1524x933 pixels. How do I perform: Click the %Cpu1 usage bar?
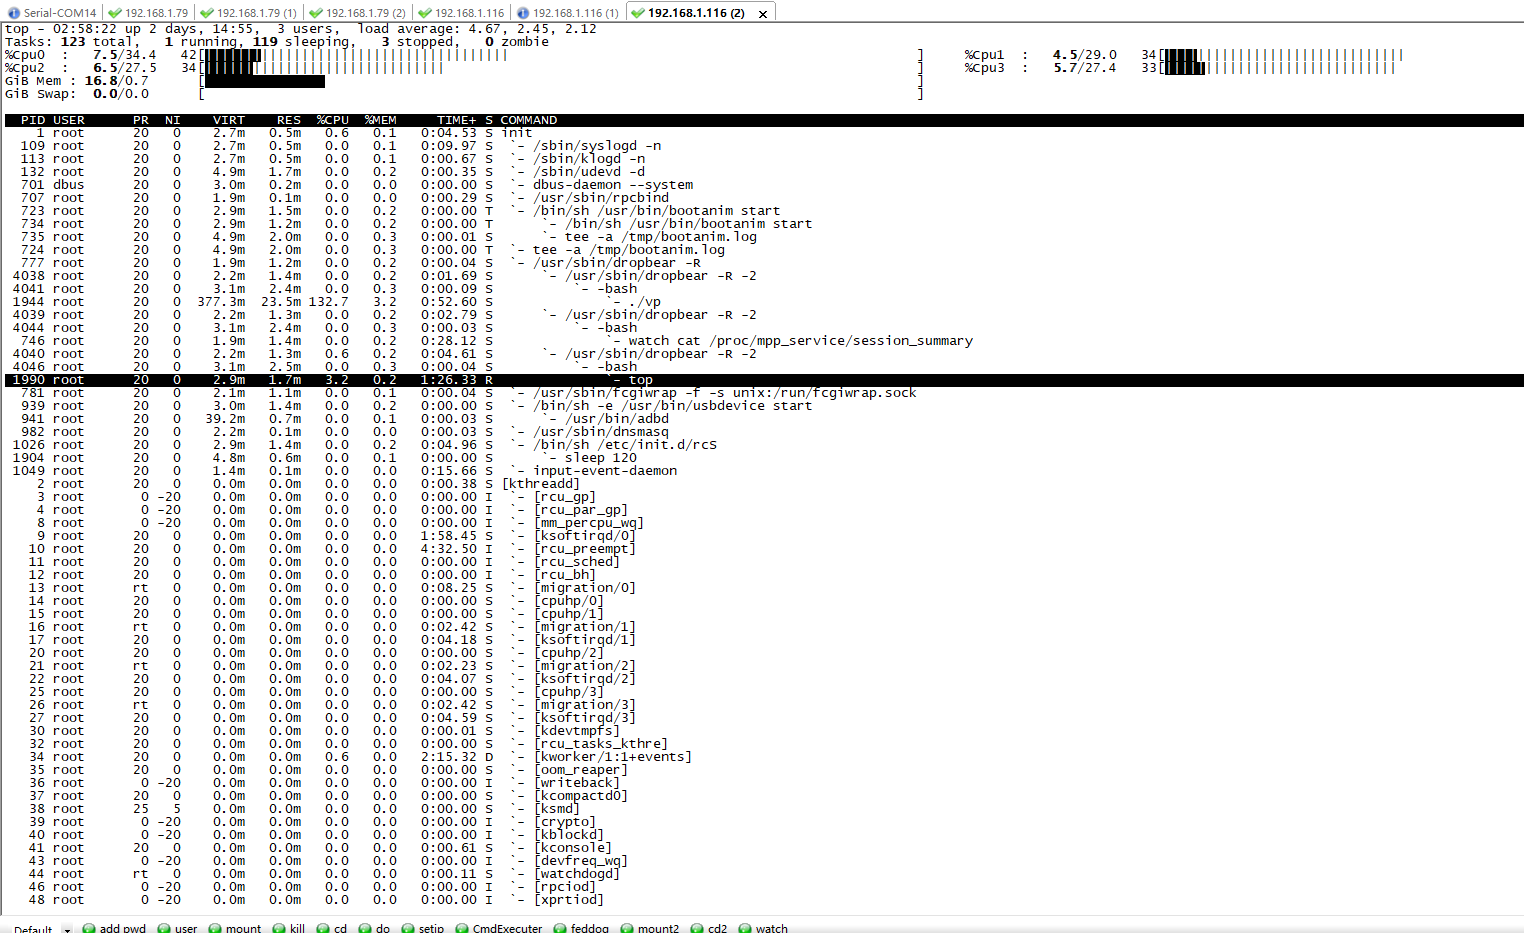tap(1281, 55)
